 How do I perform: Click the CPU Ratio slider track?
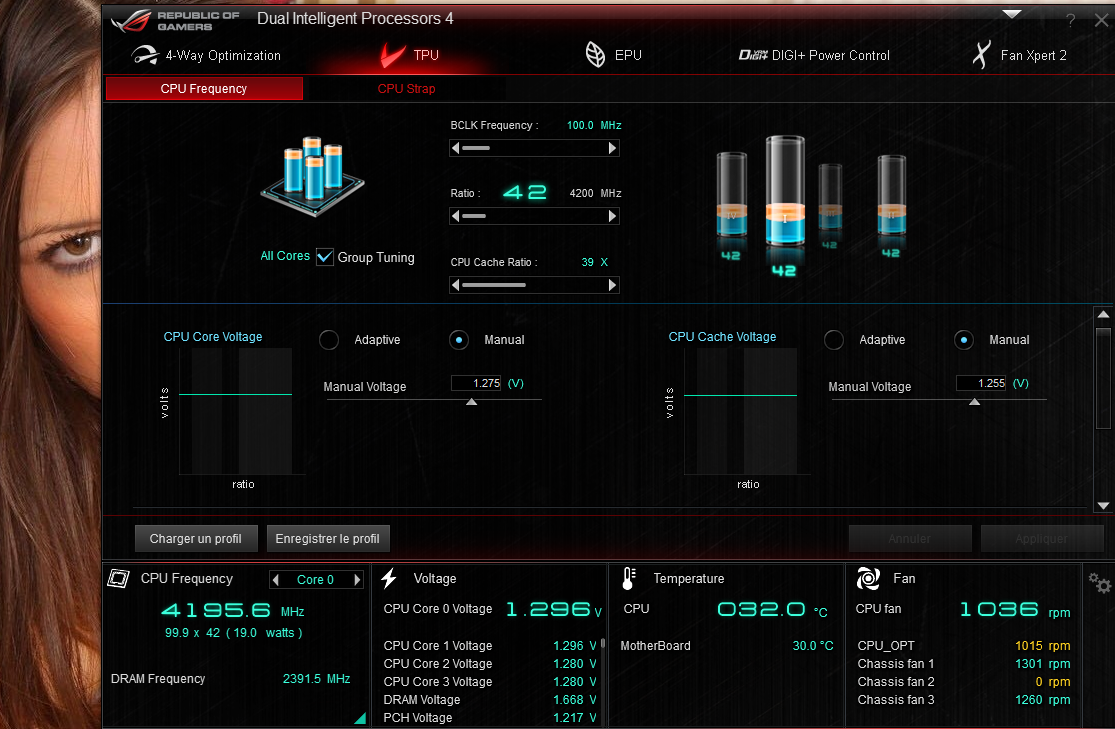[x=534, y=216]
